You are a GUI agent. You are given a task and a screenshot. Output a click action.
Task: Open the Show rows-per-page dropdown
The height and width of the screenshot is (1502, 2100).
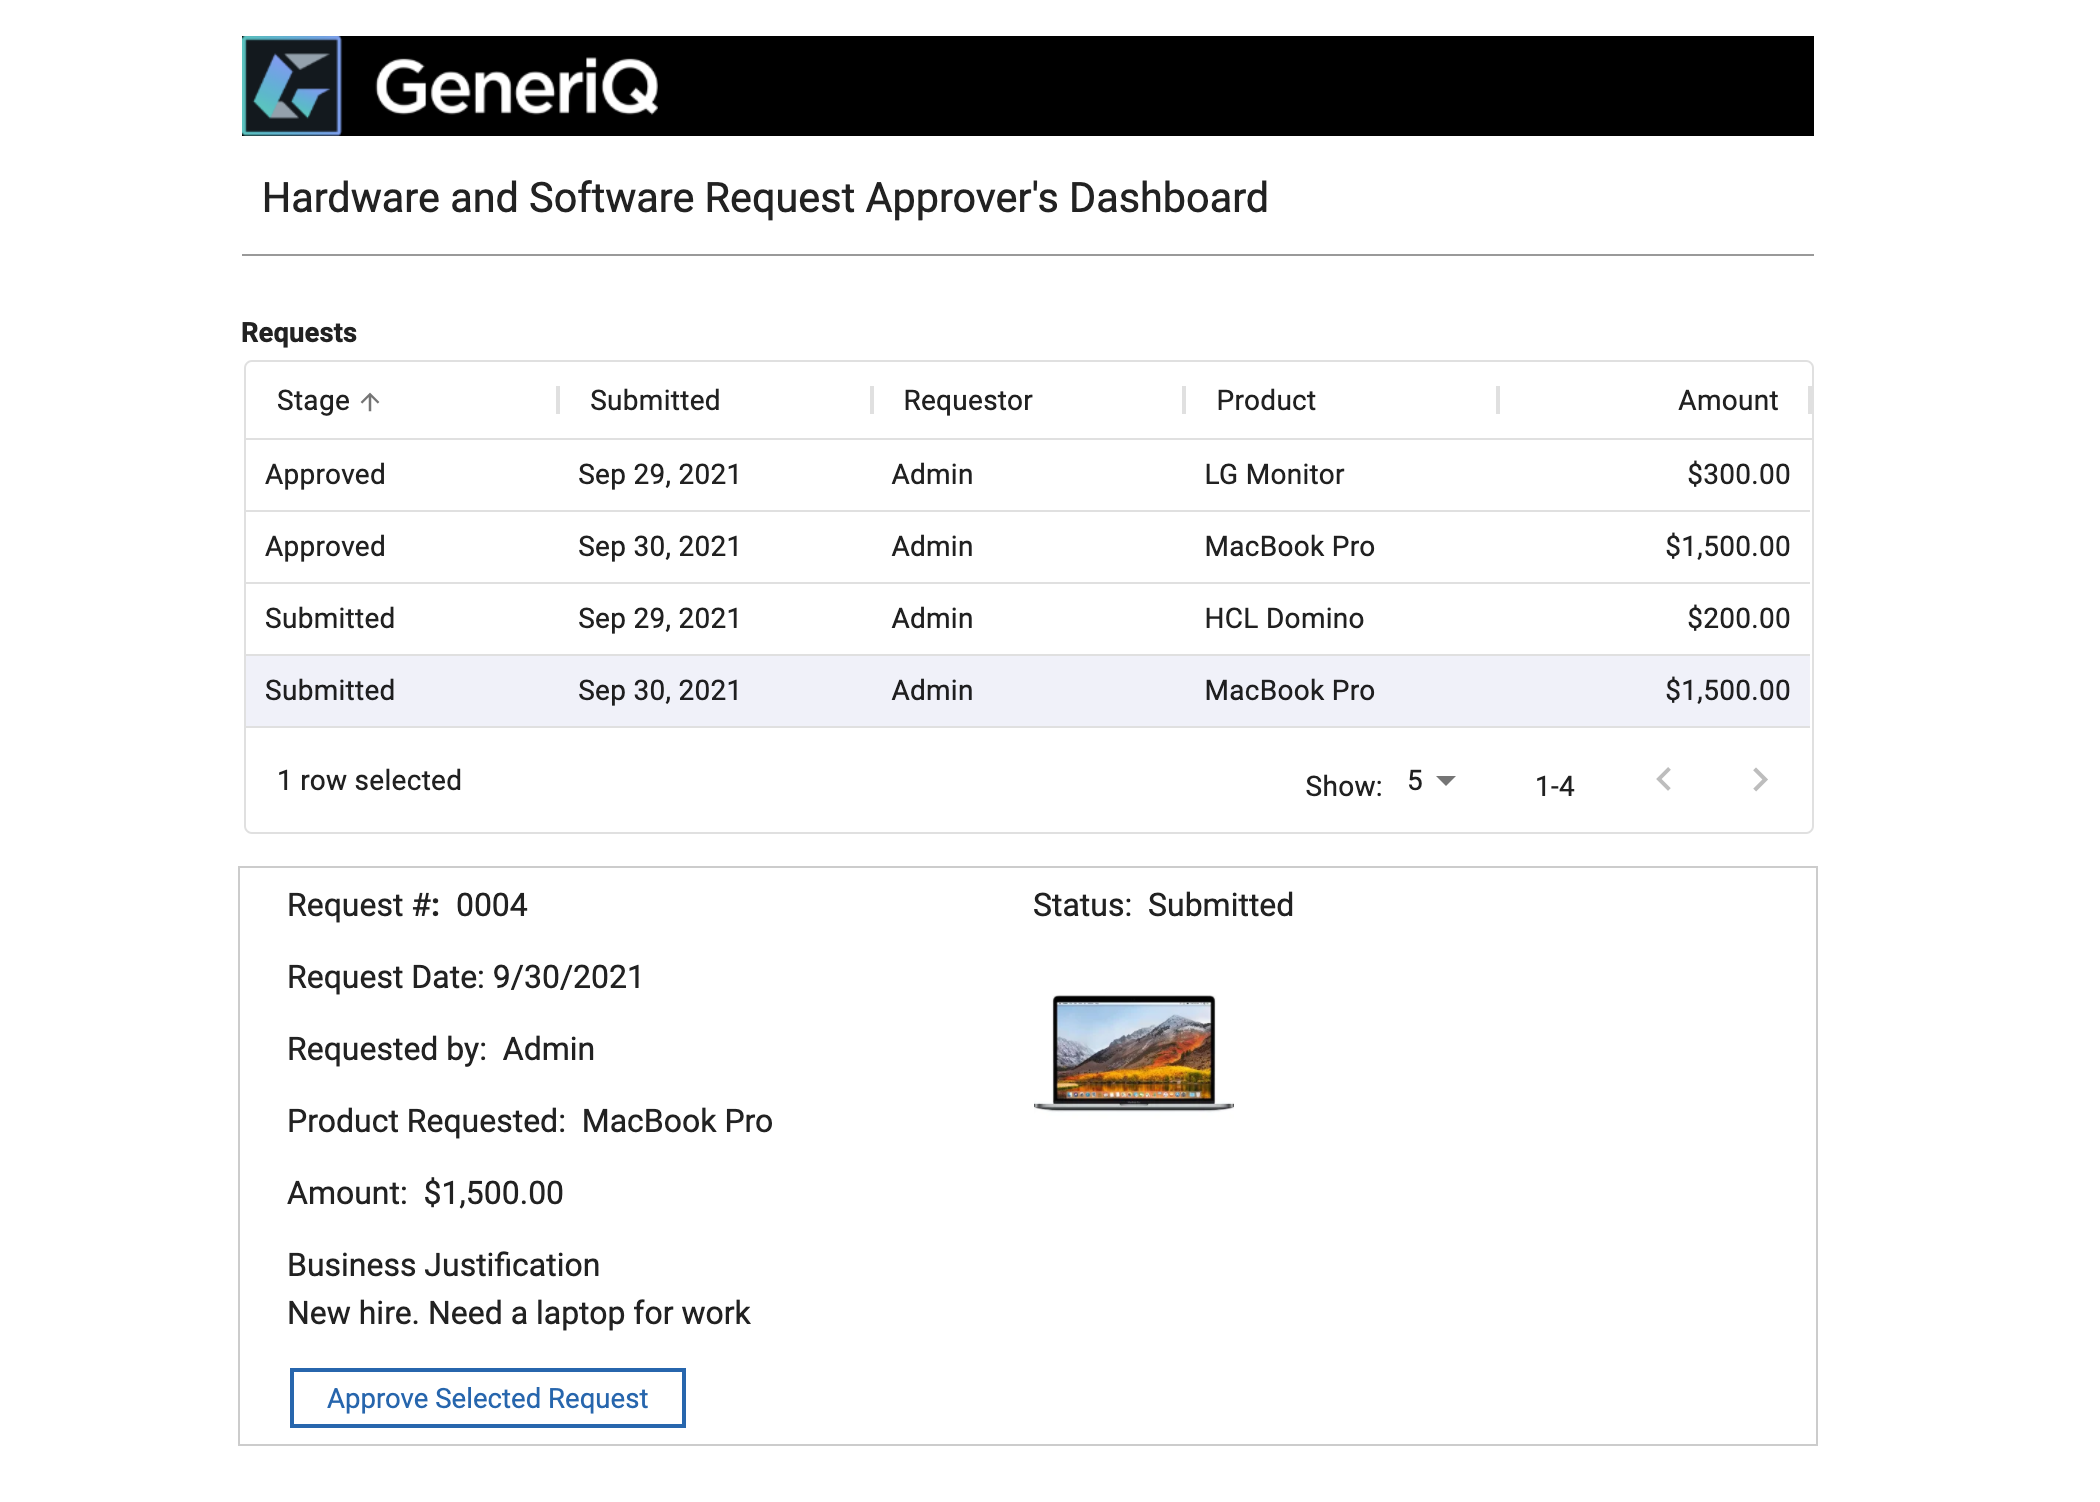point(1431,781)
